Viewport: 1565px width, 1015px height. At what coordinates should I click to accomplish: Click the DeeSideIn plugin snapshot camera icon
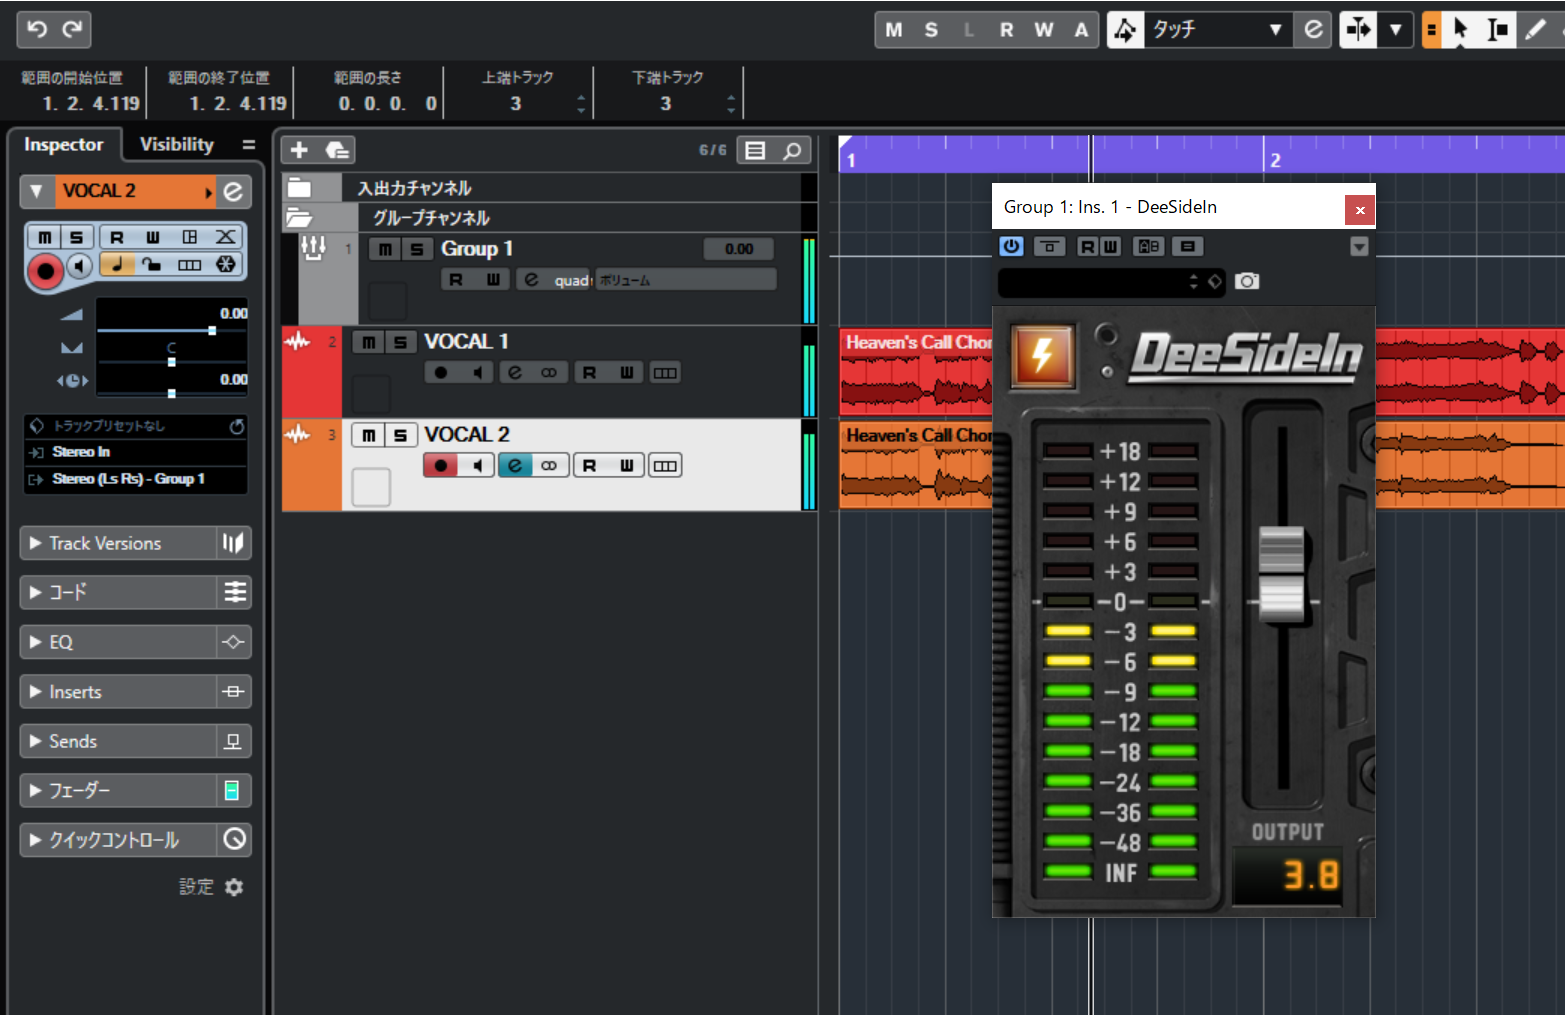tap(1247, 281)
